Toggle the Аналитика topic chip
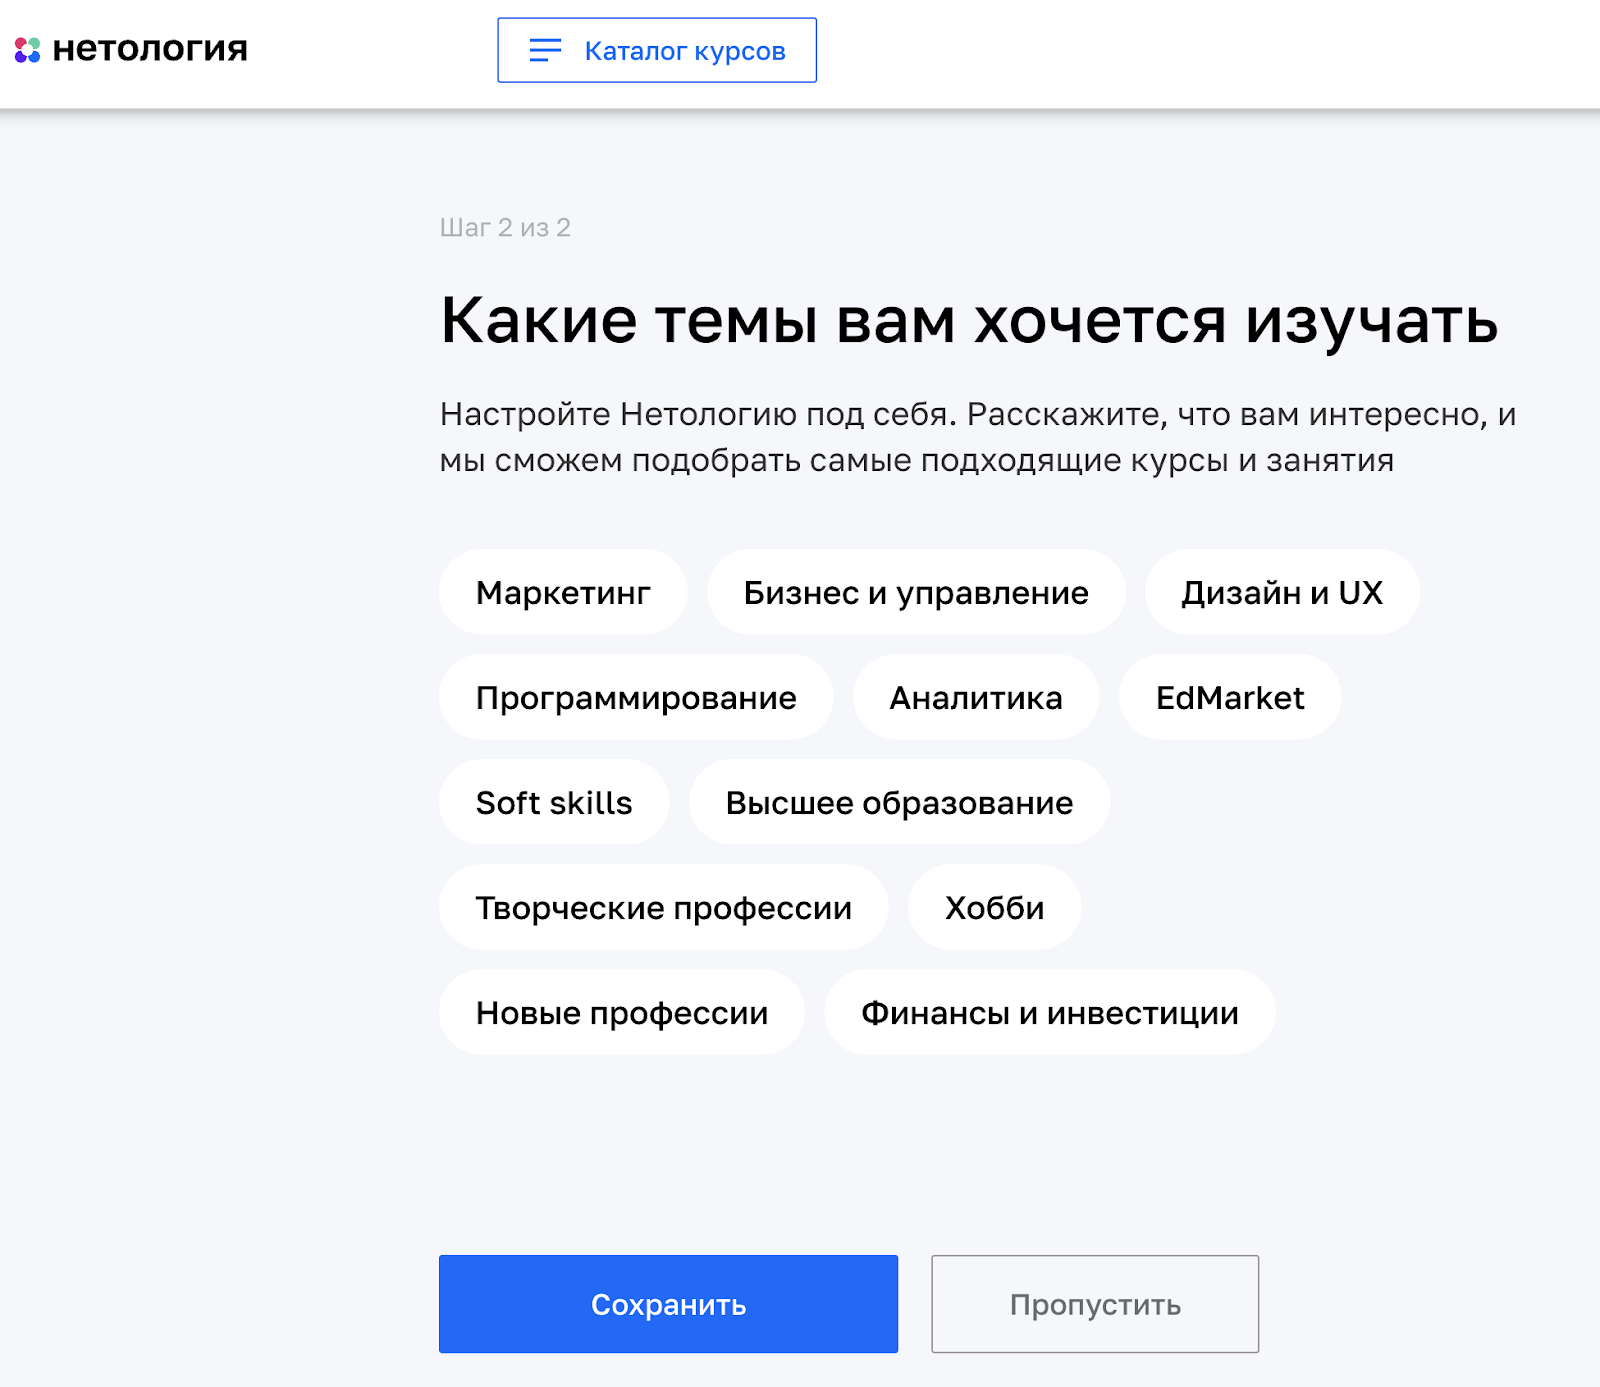Screen dimensions: 1600x1387 tap(976, 697)
